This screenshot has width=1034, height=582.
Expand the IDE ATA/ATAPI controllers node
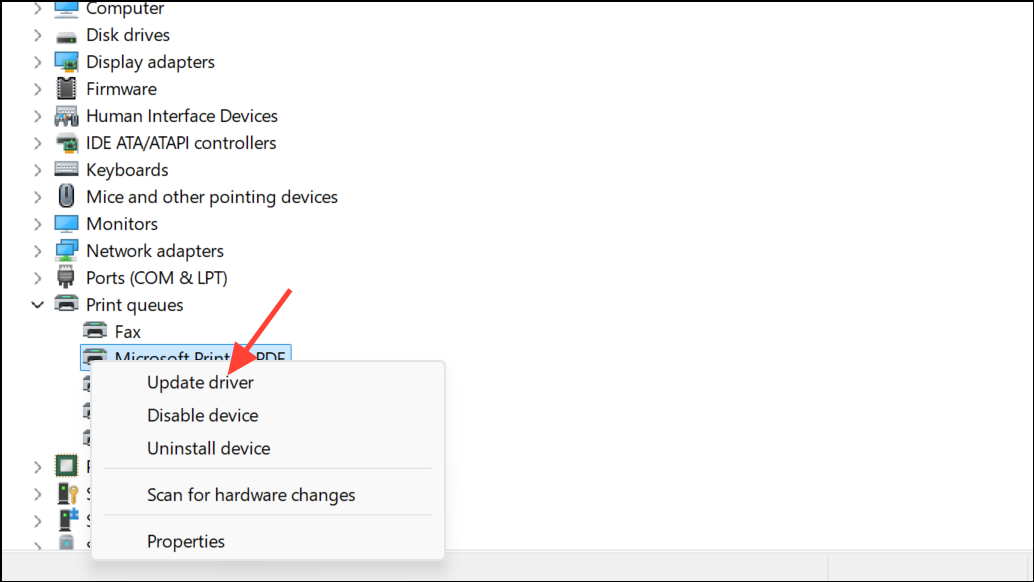click(38, 143)
